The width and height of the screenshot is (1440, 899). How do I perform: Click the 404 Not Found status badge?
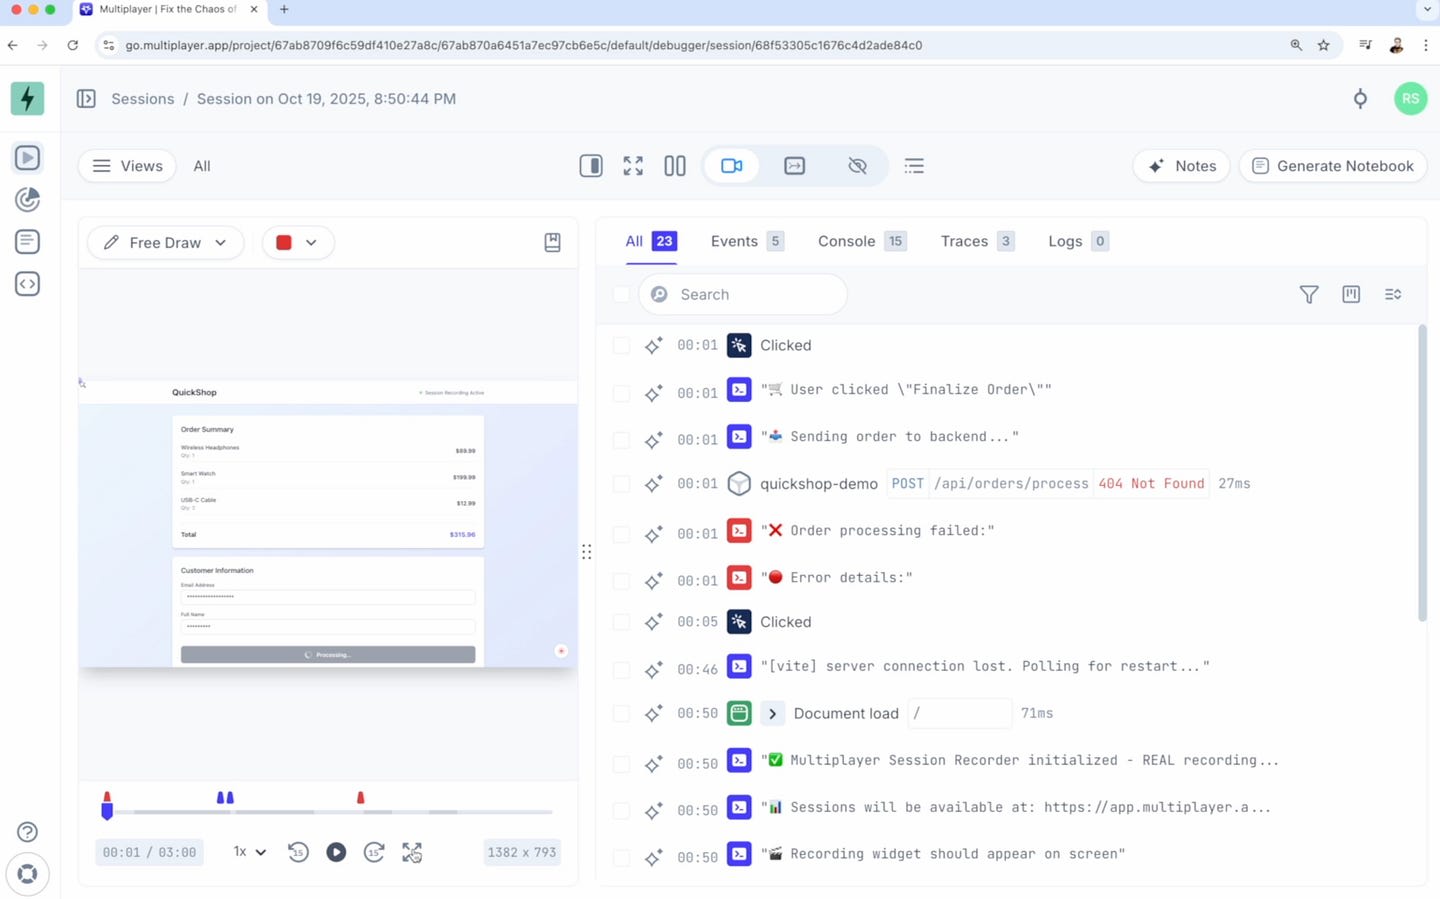pyautogui.click(x=1151, y=483)
